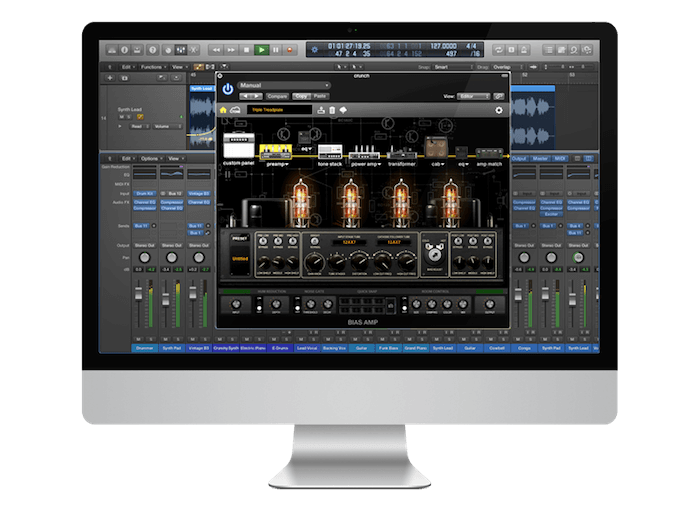Toggle the BIAS plugin power bypass button

[x=228, y=89]
